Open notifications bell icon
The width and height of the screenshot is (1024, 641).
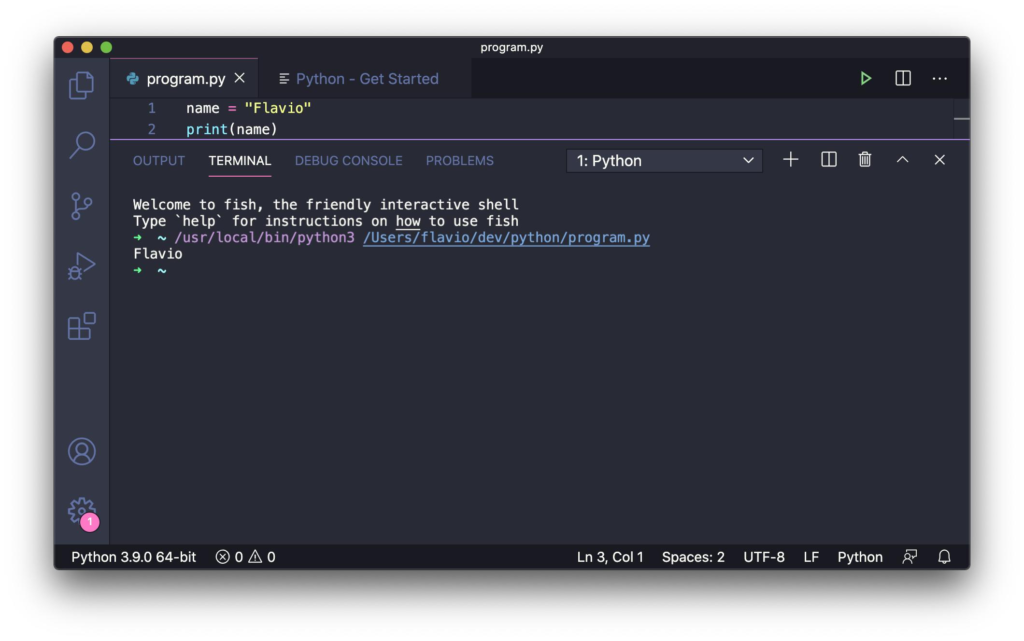point(944,557)
